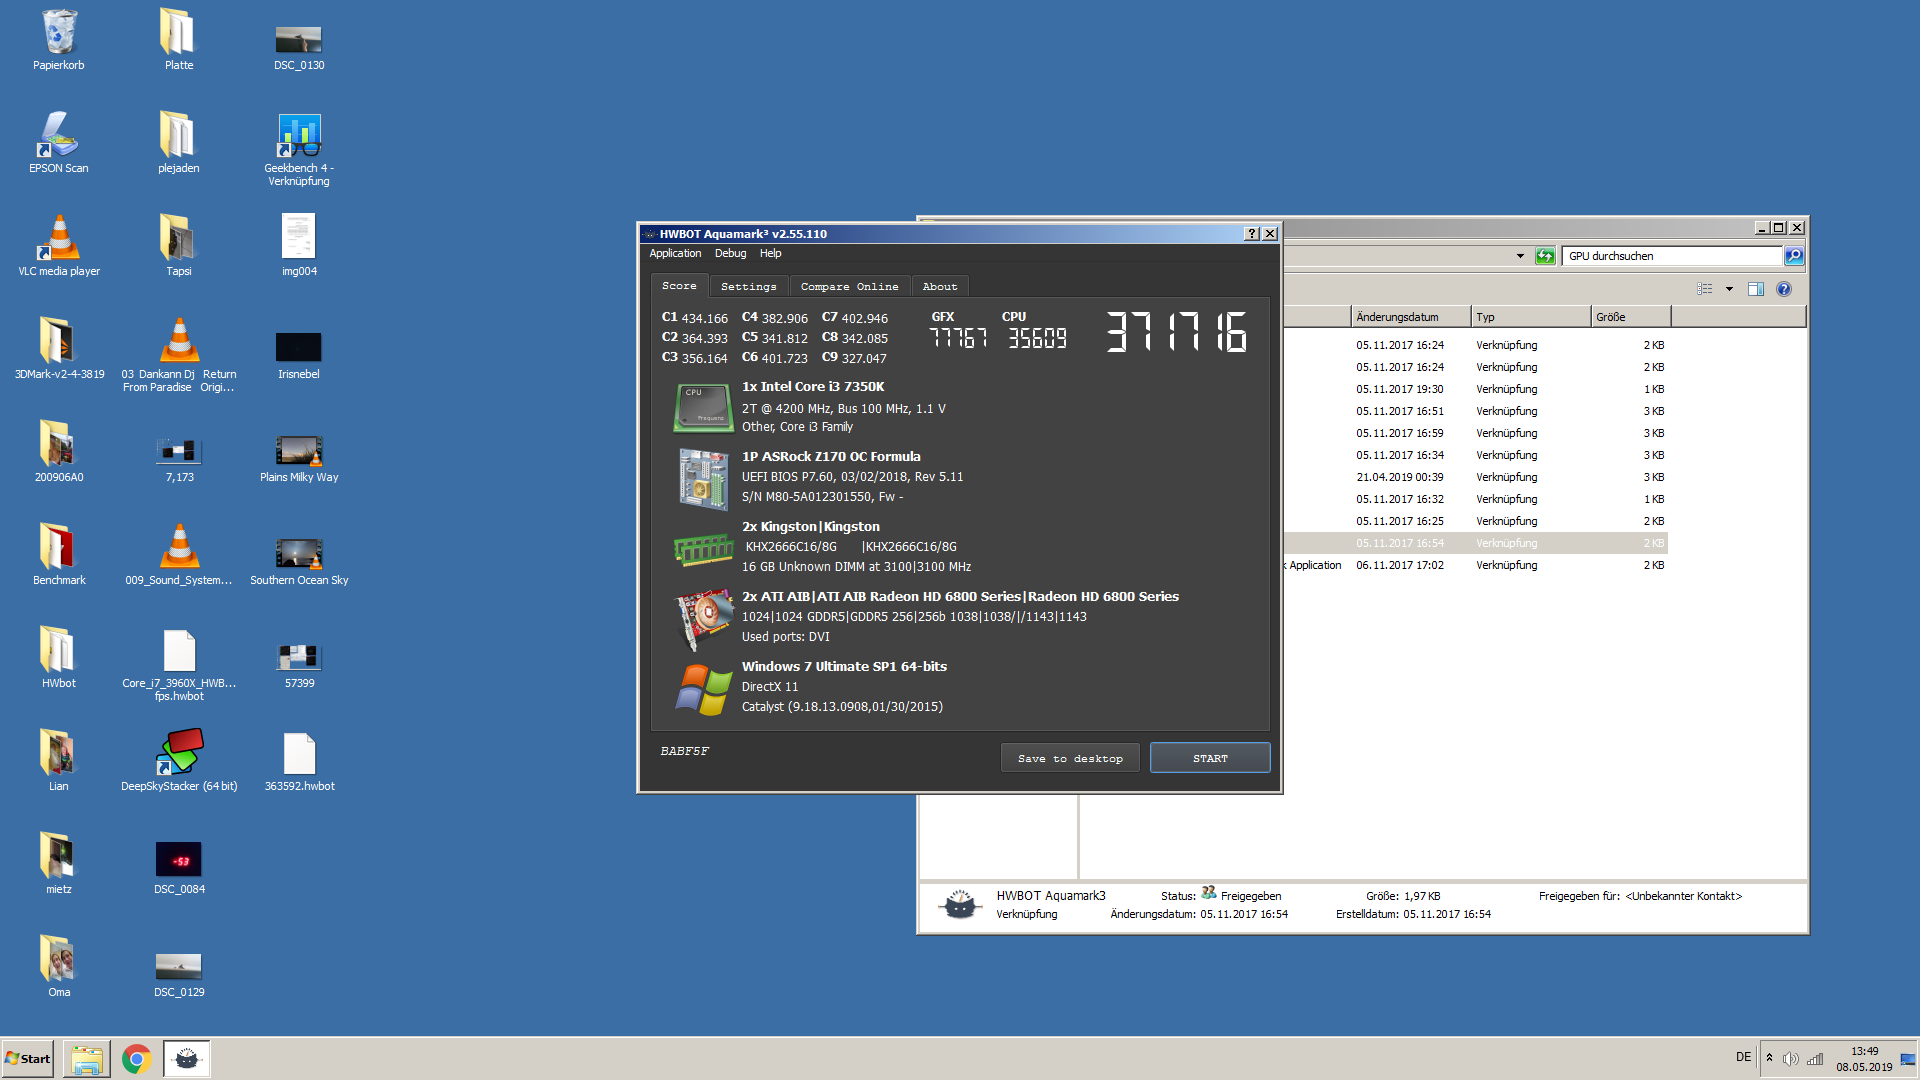Select the file row dated 05.11.2017 19:30
This screenshot has width=1920, height=1080.
(1475, 389)
